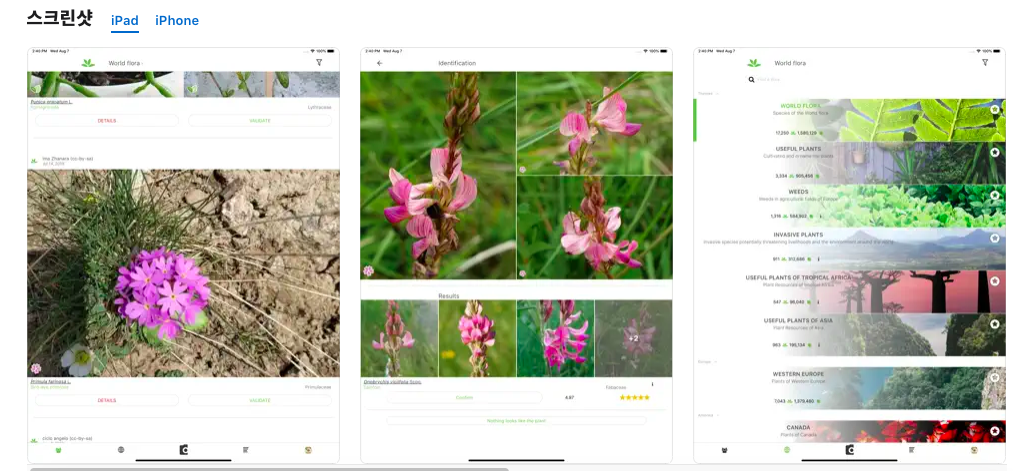Tap VALIDATE under the Punica granatum post

click(260, 120)
